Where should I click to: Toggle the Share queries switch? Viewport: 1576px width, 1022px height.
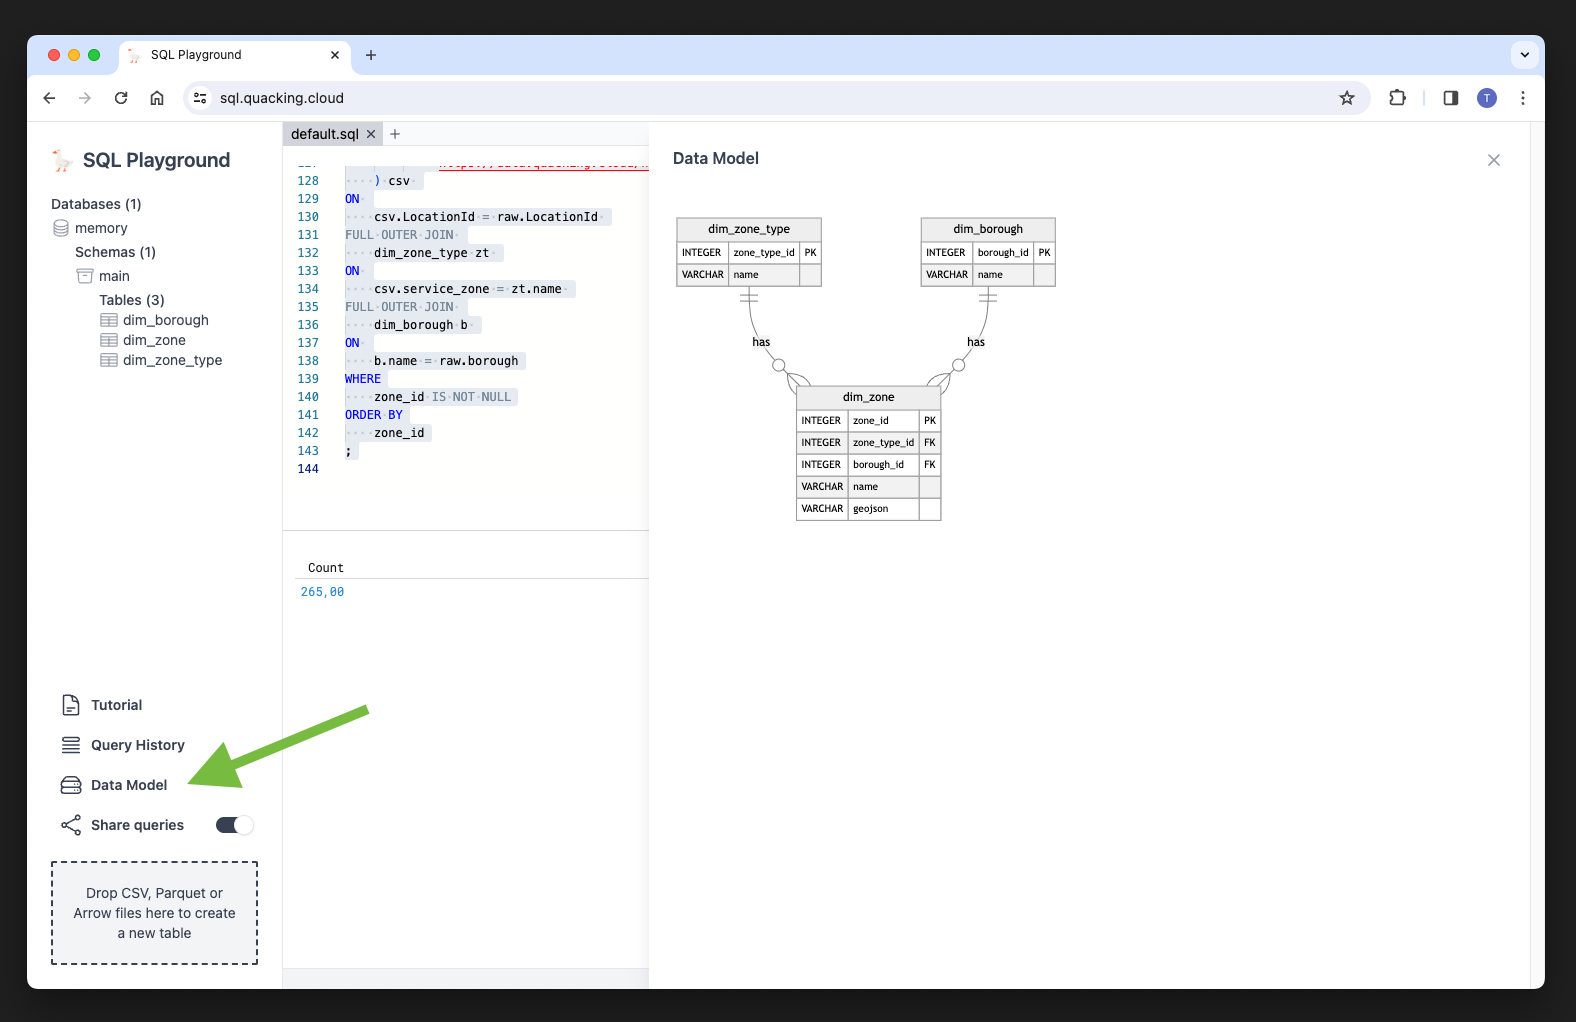tap(235, 825)
